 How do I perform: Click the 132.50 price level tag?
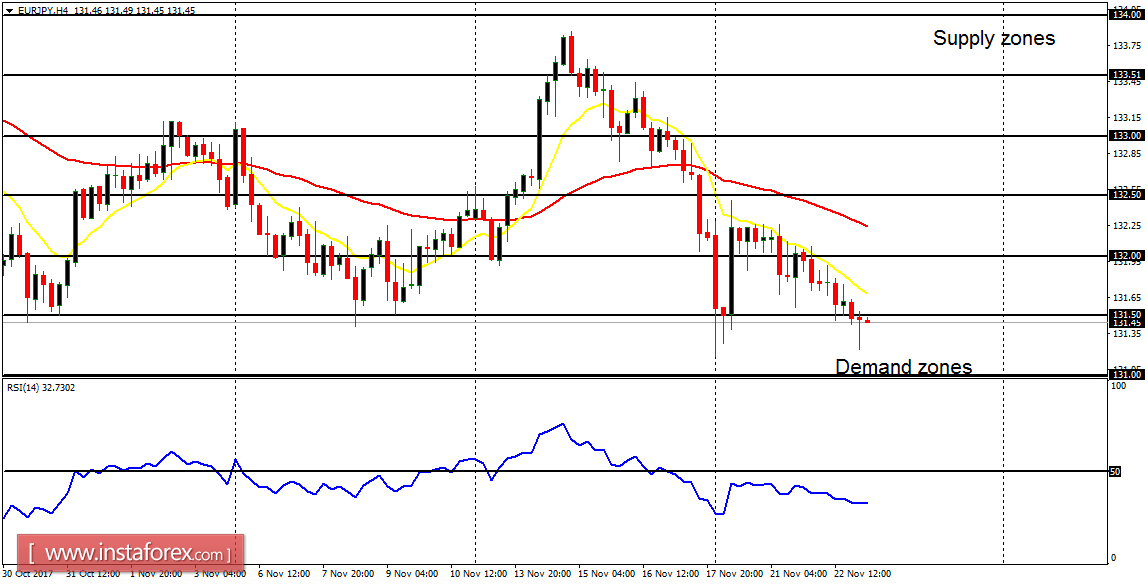coord(1127,195)
